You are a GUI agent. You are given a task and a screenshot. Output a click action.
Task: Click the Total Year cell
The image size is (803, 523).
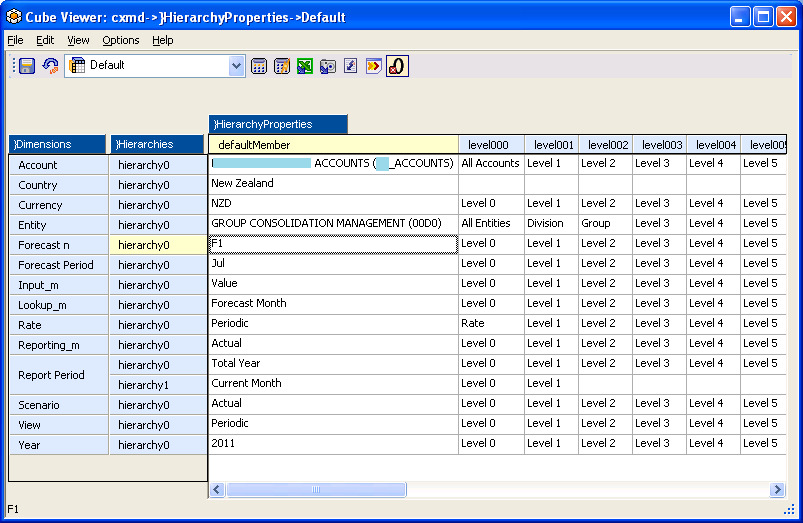pyautogui.click(x=333, y=364)
